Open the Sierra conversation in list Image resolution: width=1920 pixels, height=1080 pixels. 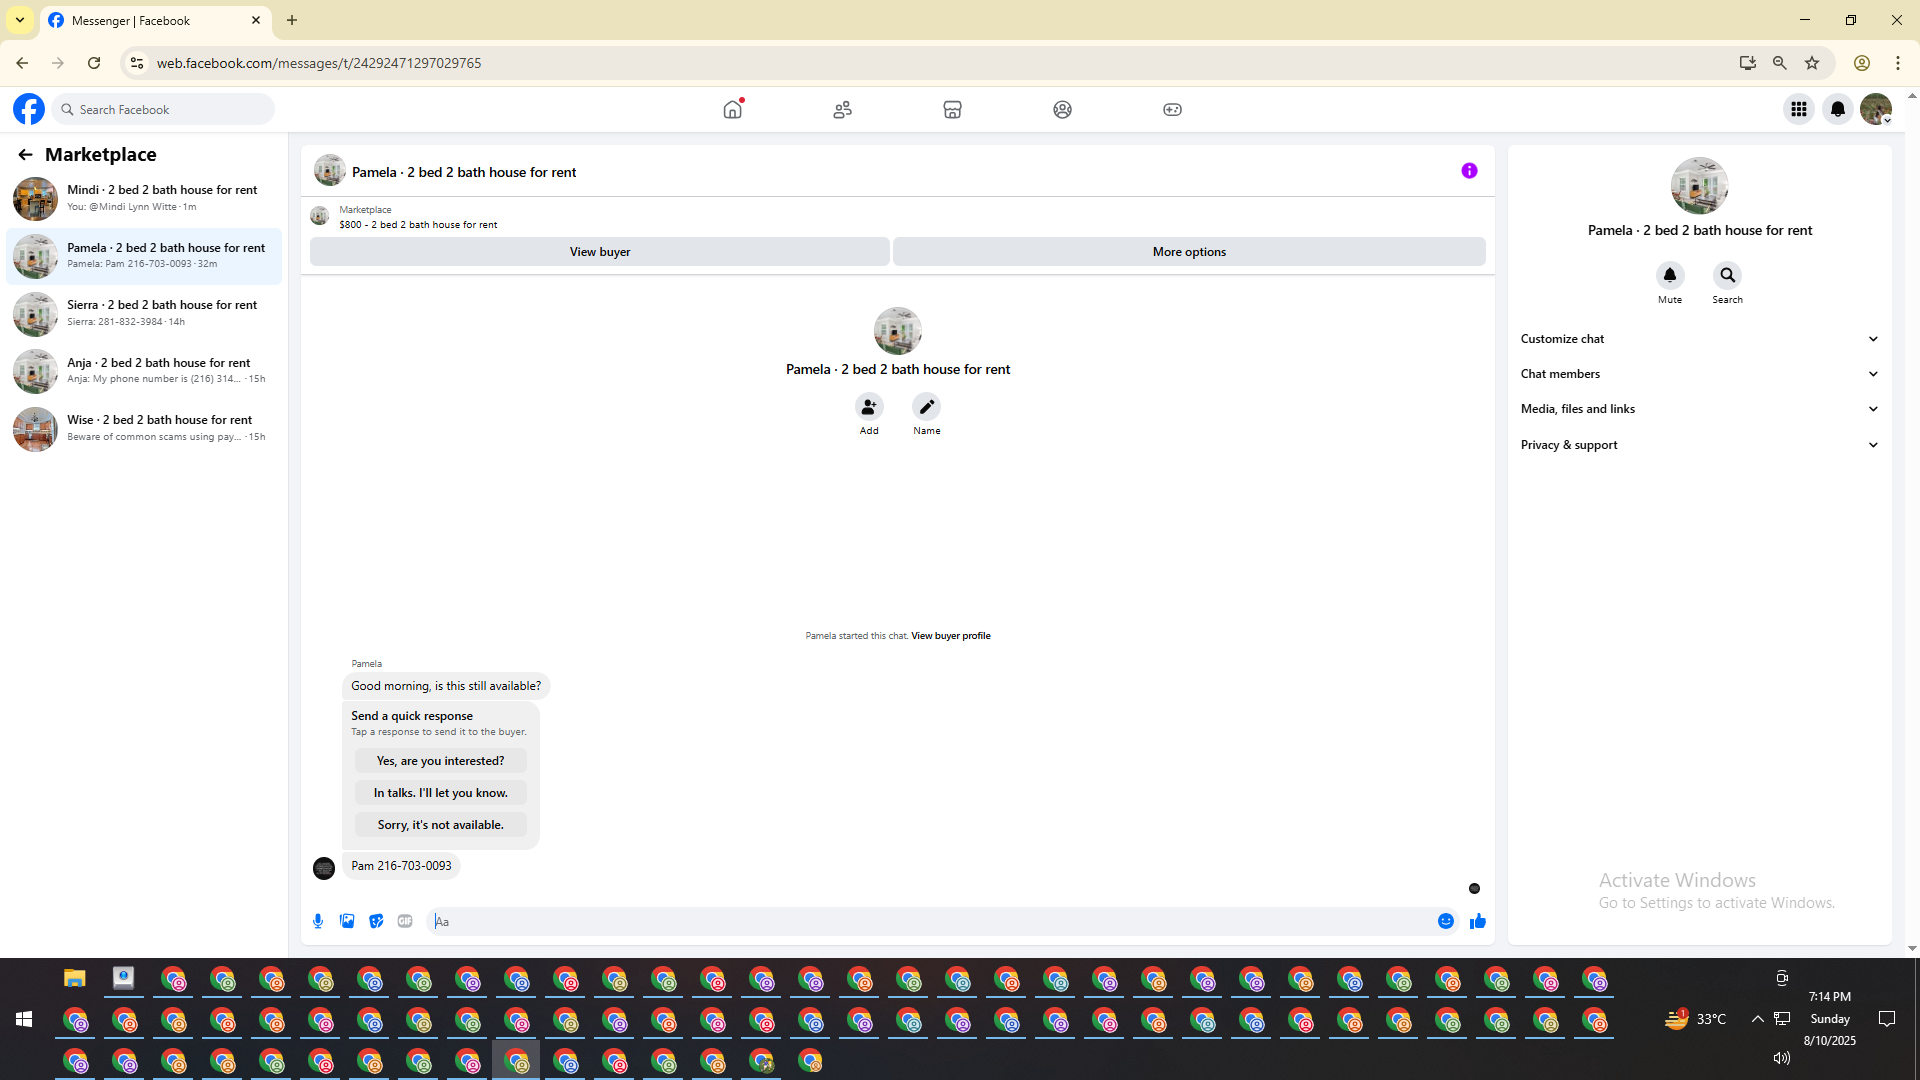click(x=144, y=313)
